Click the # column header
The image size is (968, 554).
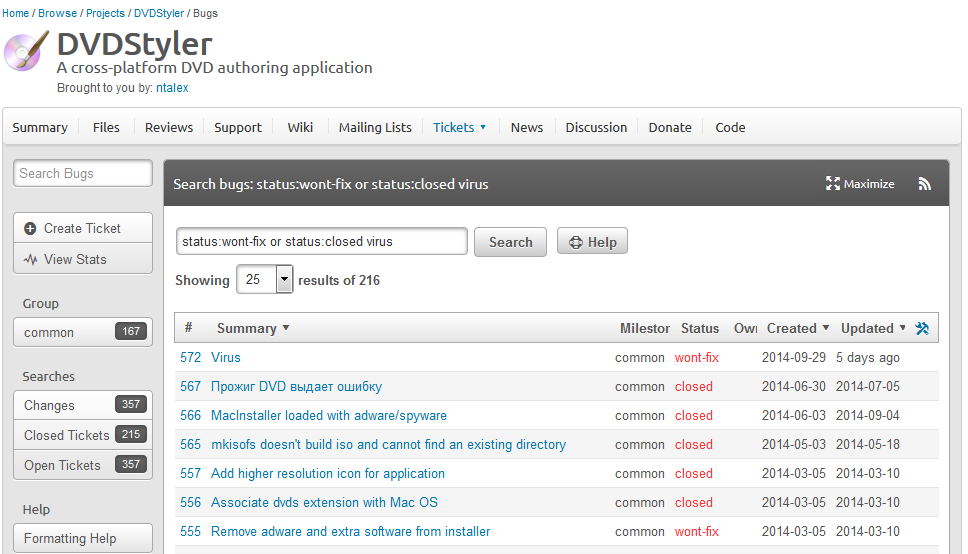tap(188, 327)
